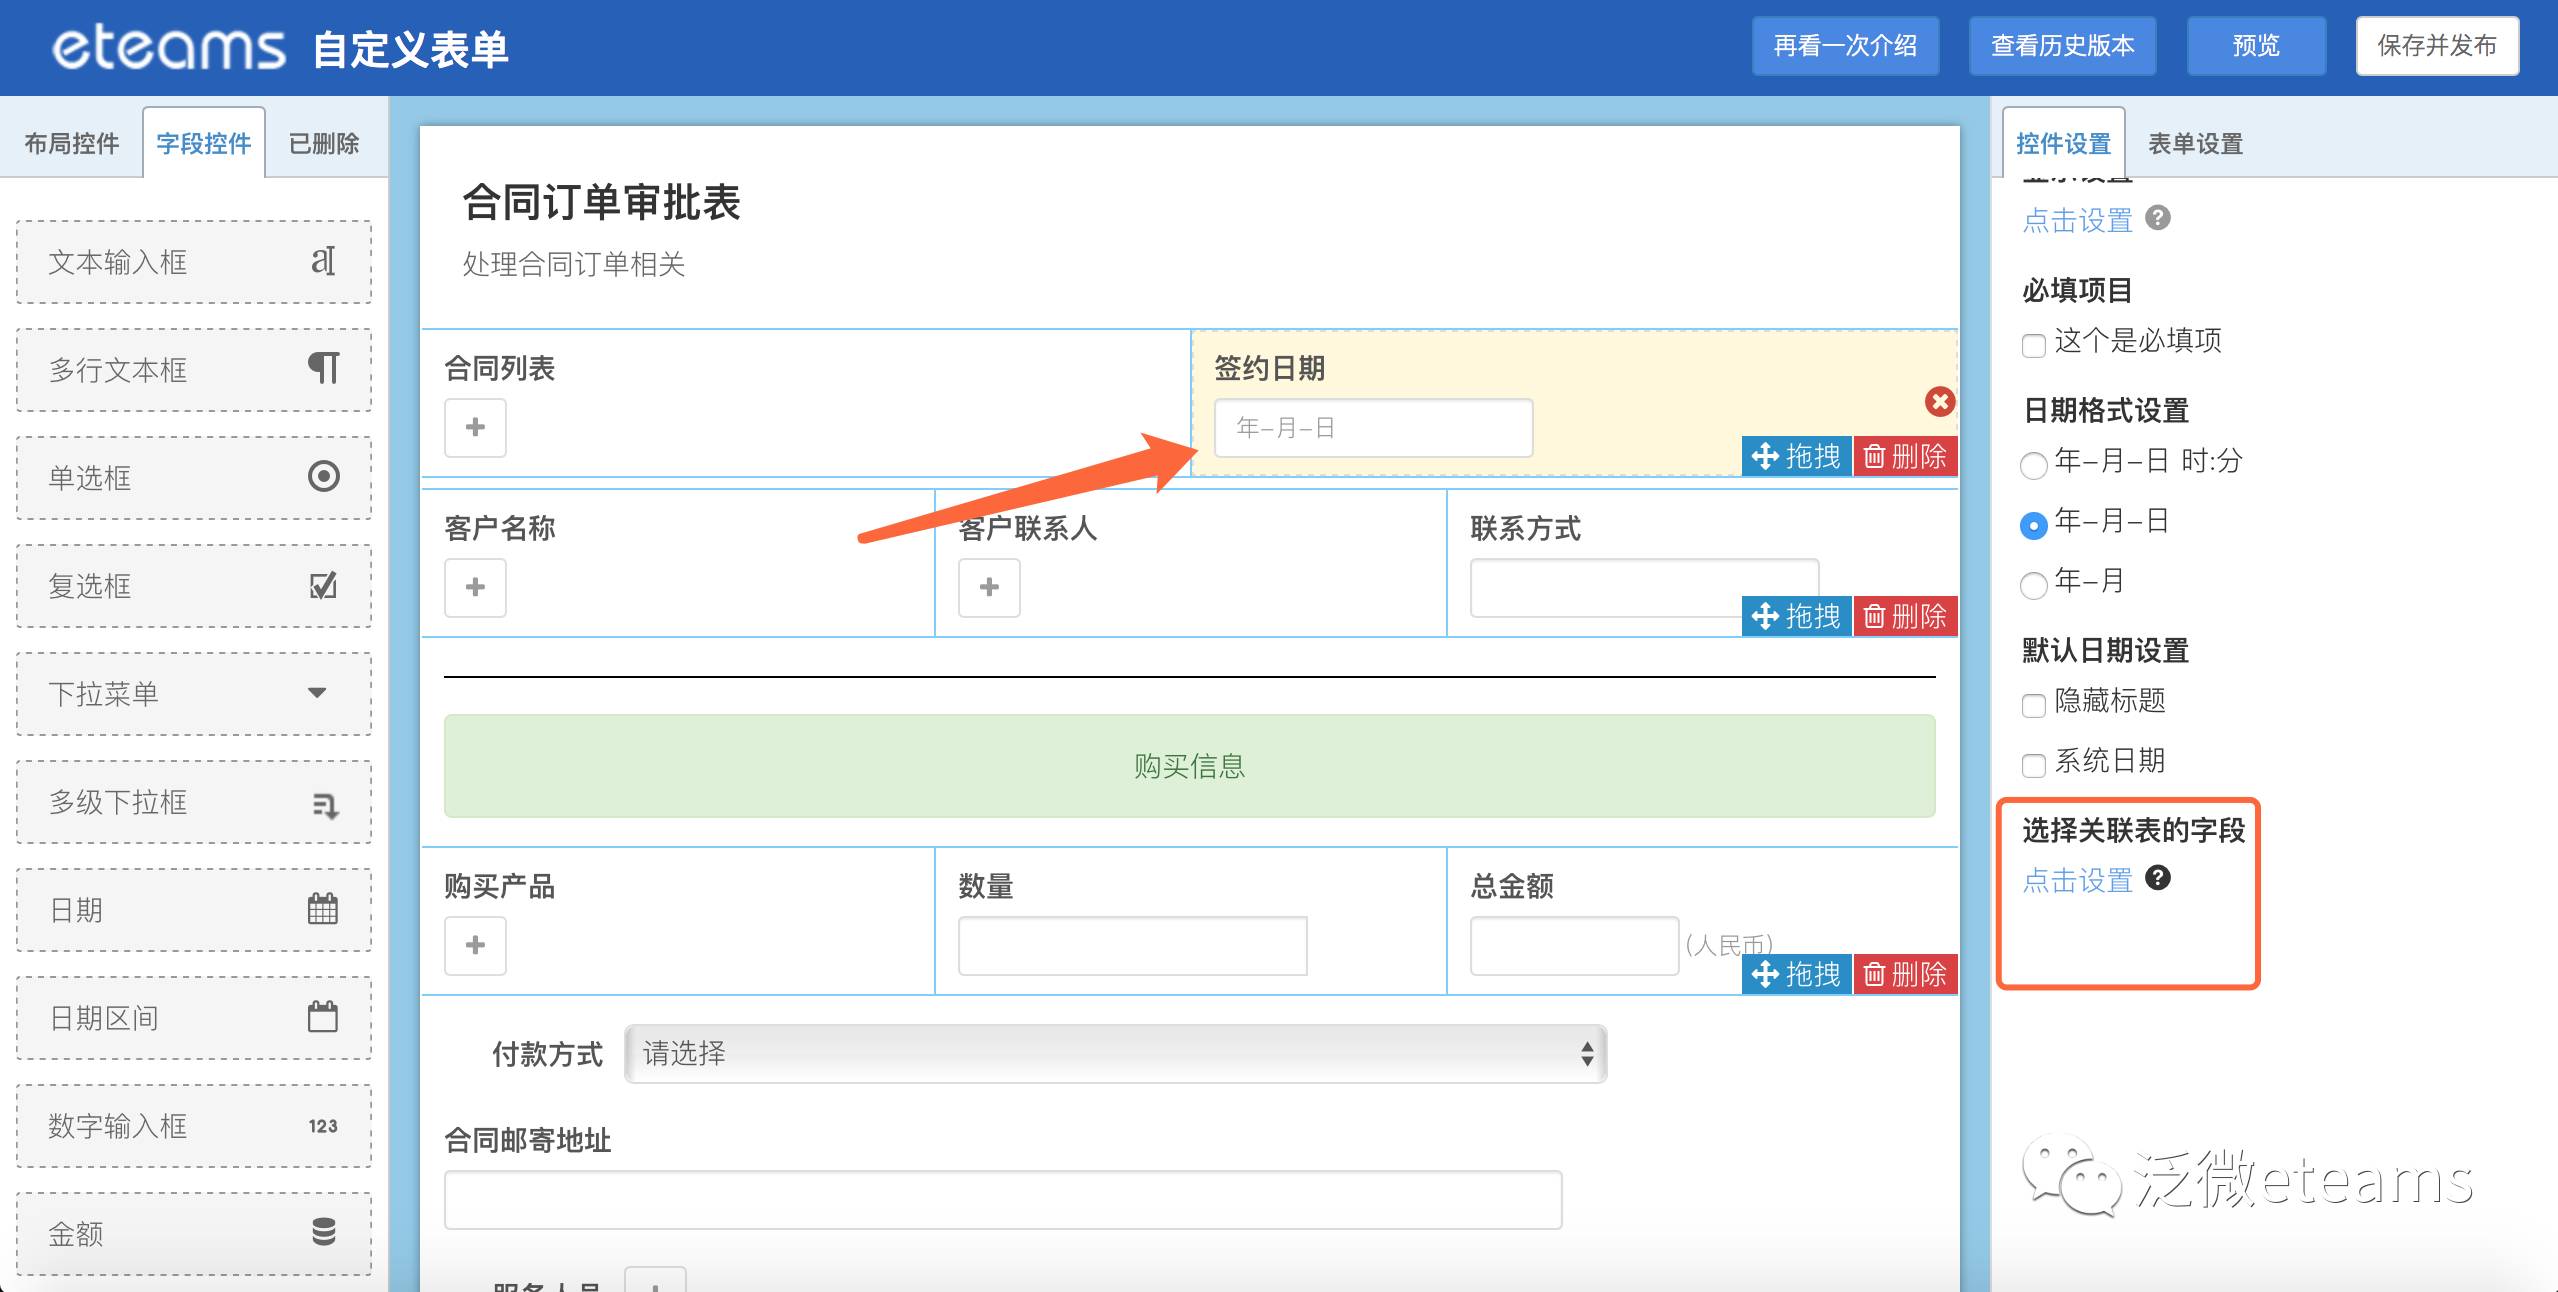Select the 单选框 radio control item

tap(194, 478)
